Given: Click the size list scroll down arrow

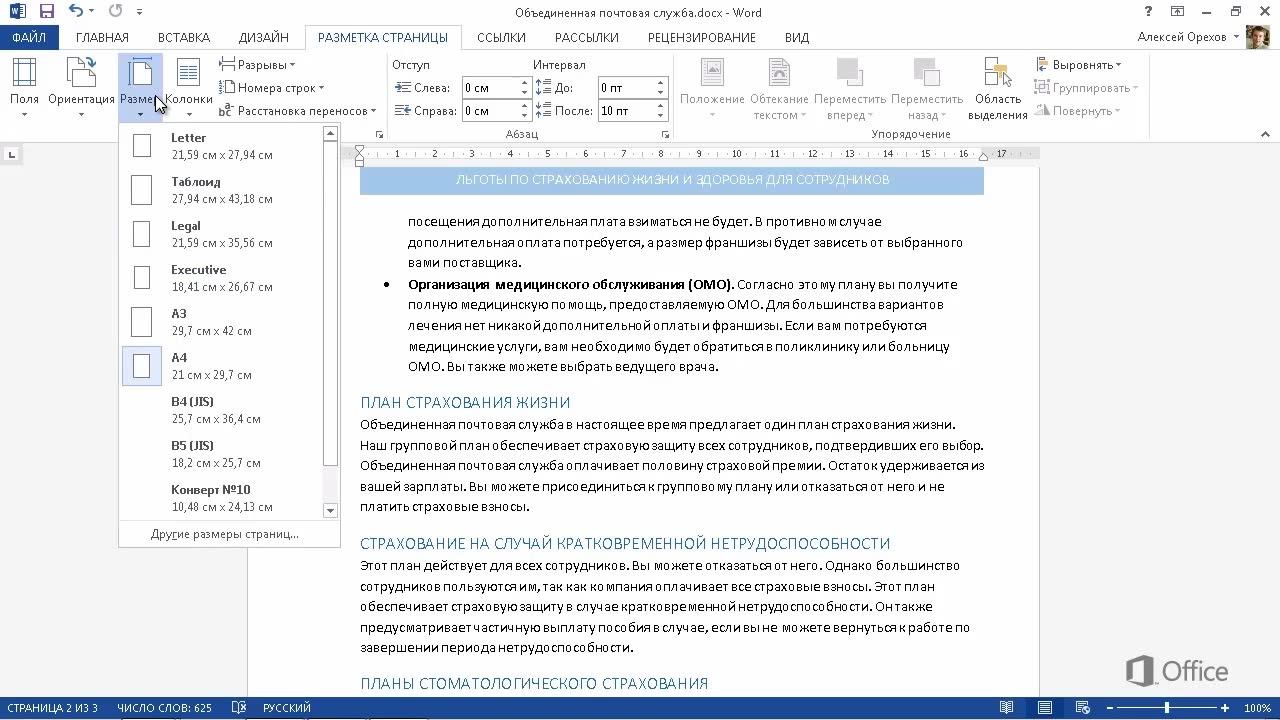Looking at the screenshot, I should [x=331, y=510].
